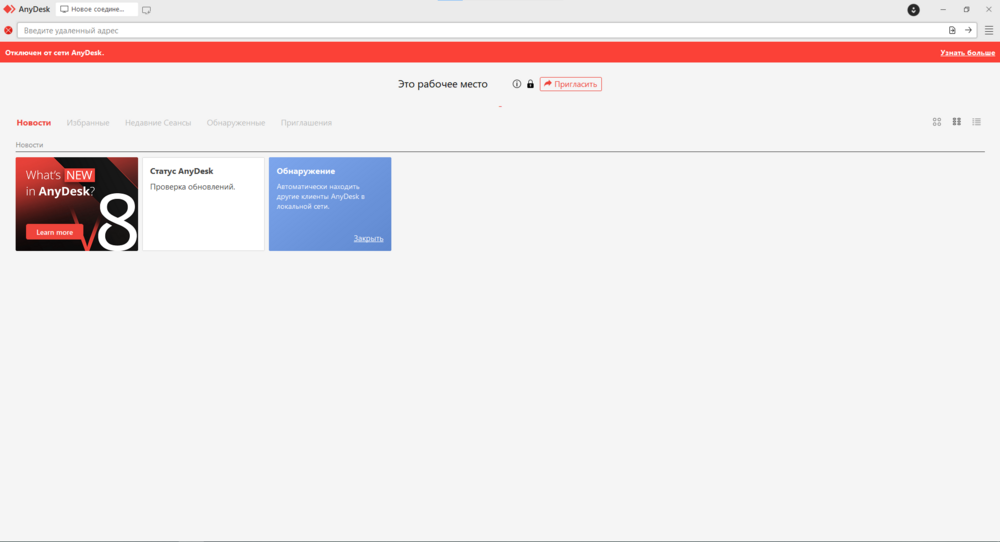Restore down the AnyDesk window

(x=966, y=10)
